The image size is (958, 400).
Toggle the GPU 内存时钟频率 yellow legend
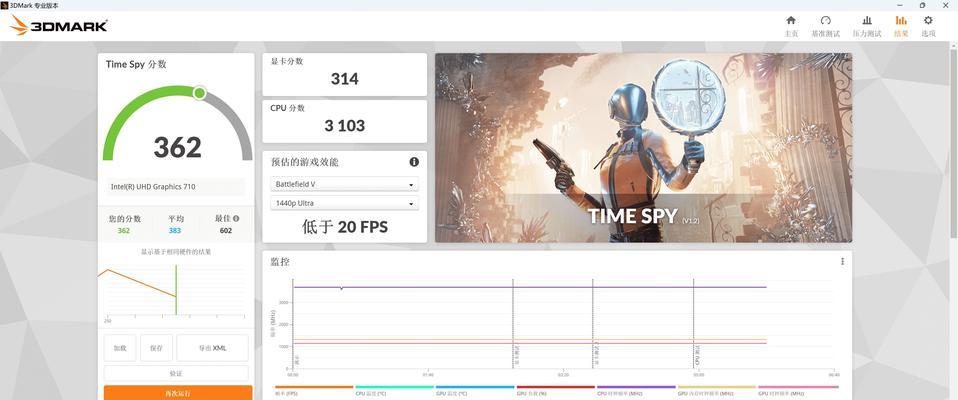(717, 391)
